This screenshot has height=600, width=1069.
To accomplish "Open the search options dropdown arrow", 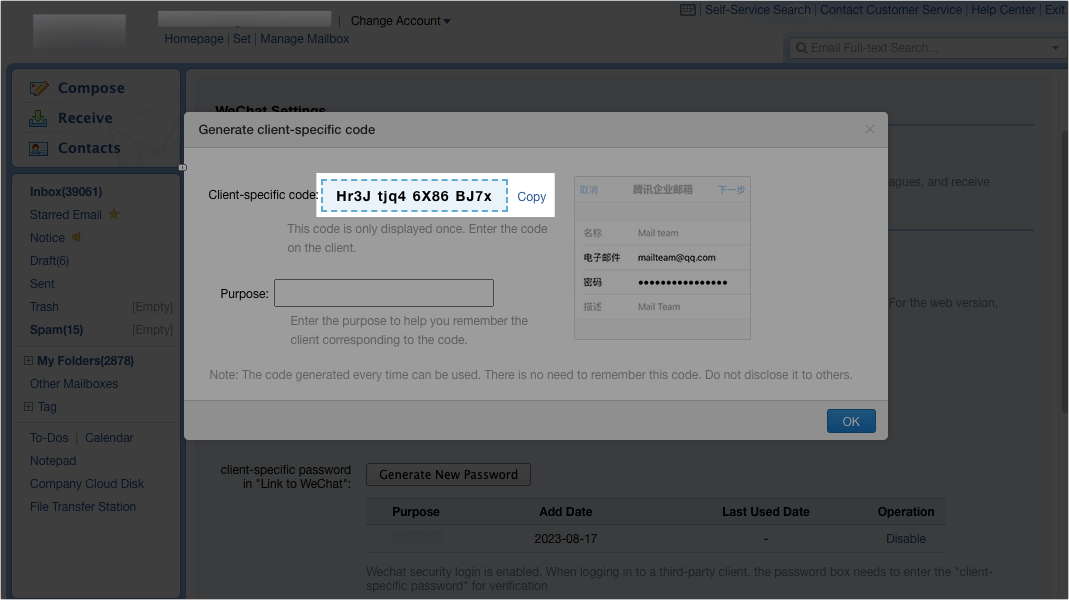I will click(1056, 47).
